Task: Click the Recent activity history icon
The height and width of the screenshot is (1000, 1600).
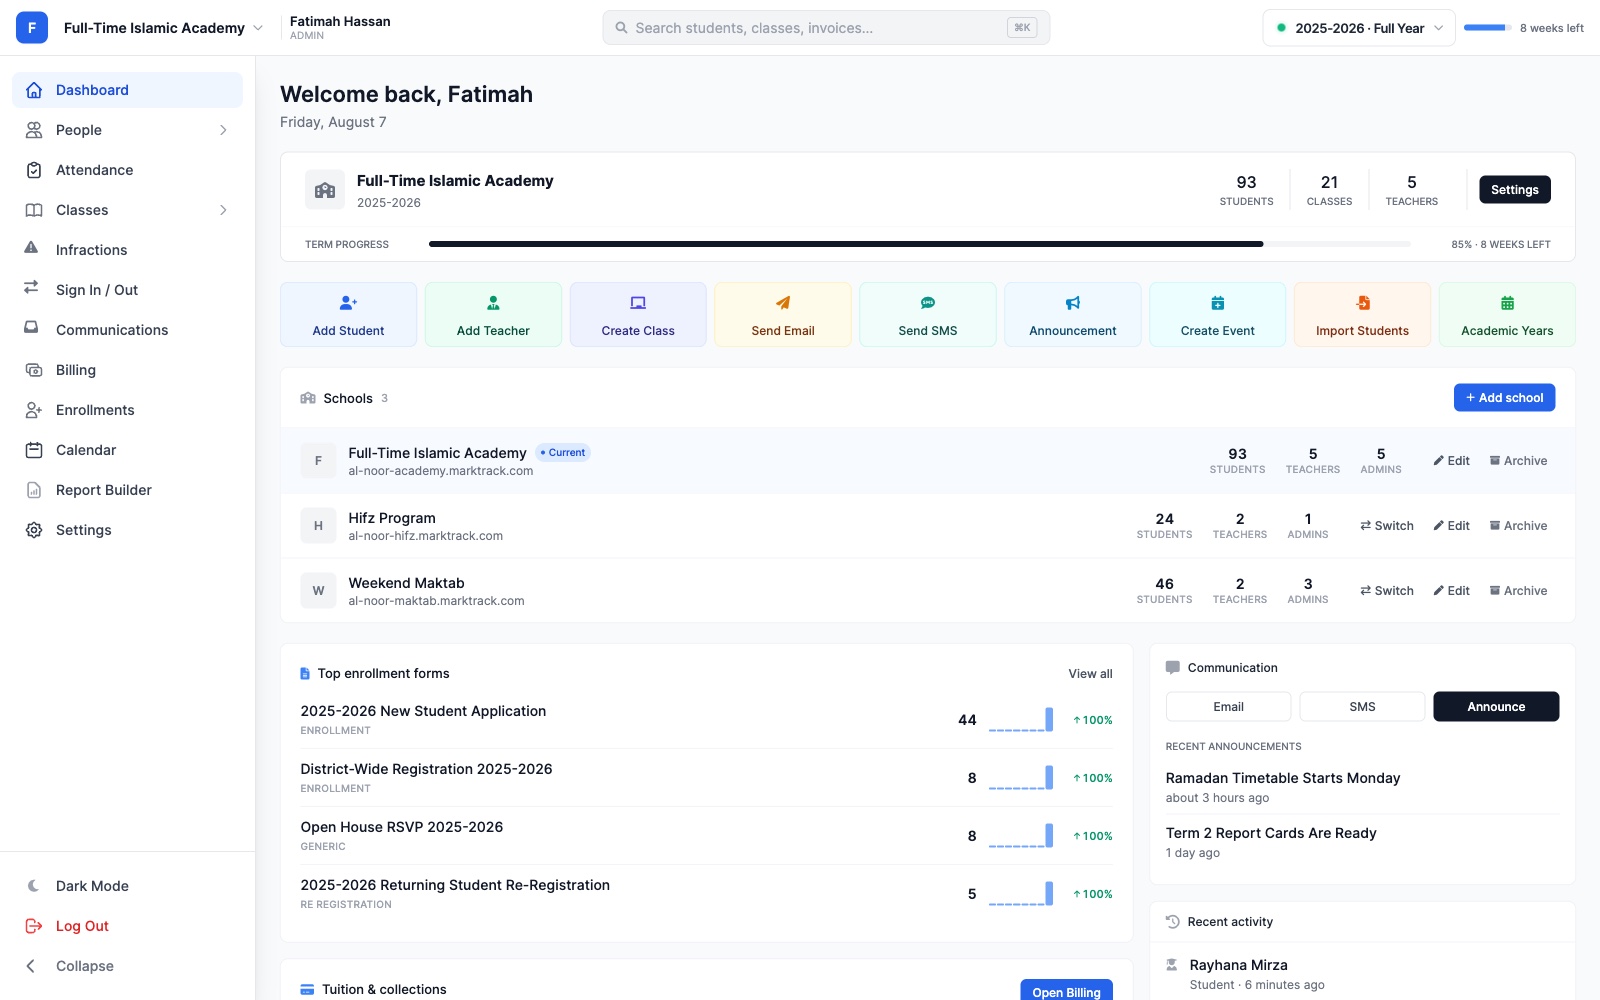Action: click(1173, 922)
